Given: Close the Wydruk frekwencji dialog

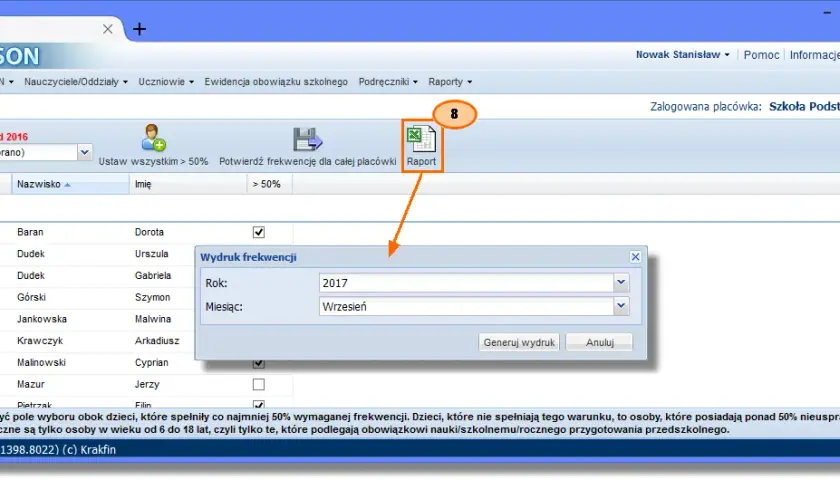Looking at the screenshot, I should click(x=635, y=257).
